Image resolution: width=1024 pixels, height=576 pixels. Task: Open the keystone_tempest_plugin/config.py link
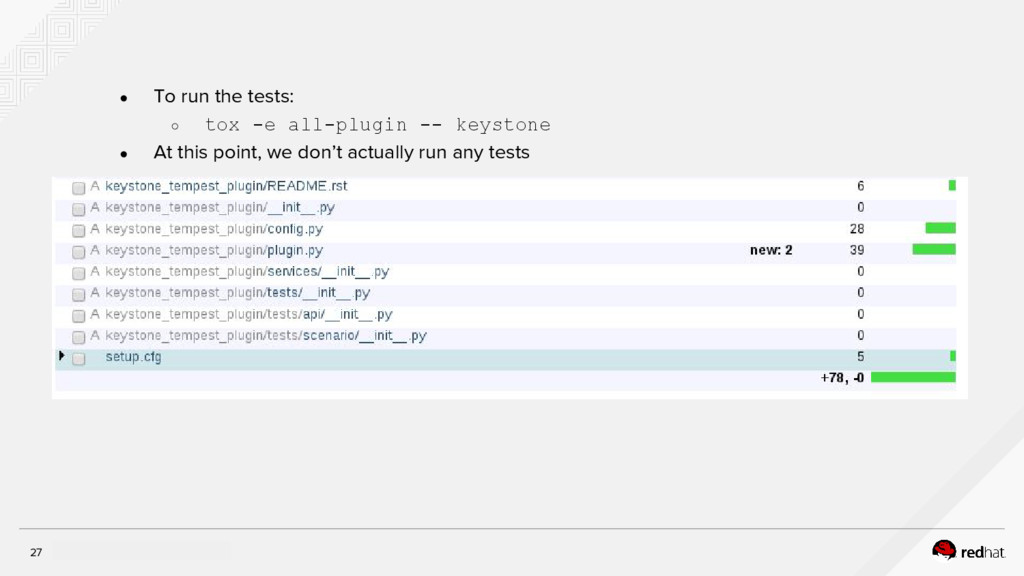point(214,229)
